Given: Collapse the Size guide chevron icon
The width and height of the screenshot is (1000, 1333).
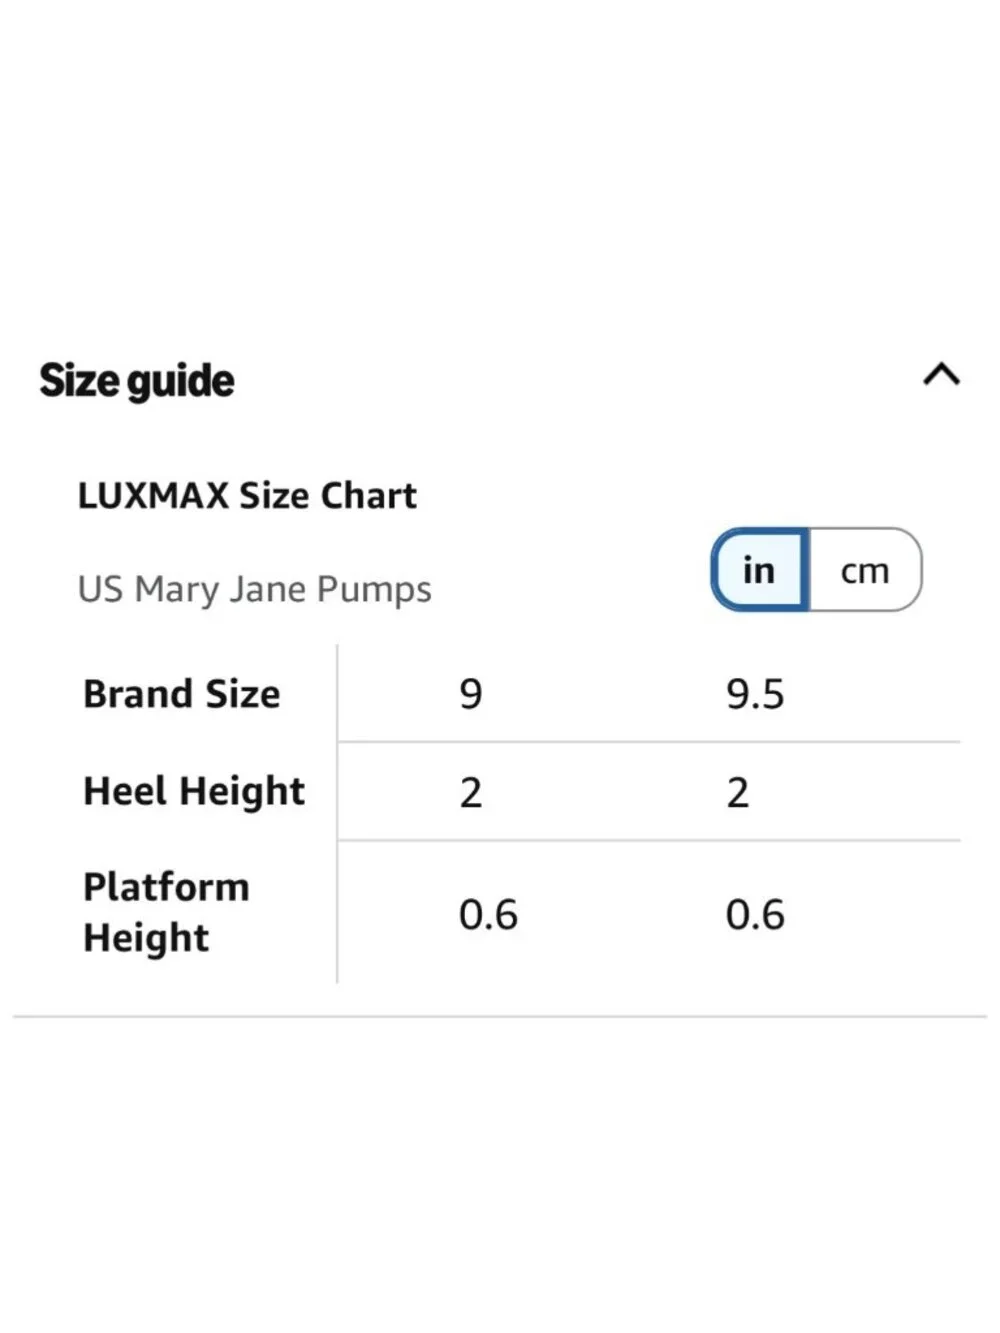Looking at the screenshot, I should pos(941,375).
